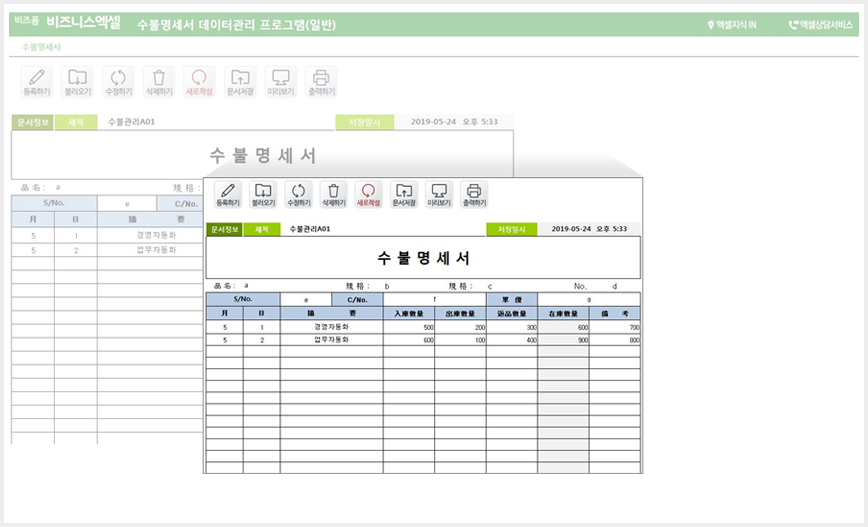The height and width of the screenshot is (527, 868).
Task: Click the 수정하기 arrows icon in the front panel
Action: point(298,194)
